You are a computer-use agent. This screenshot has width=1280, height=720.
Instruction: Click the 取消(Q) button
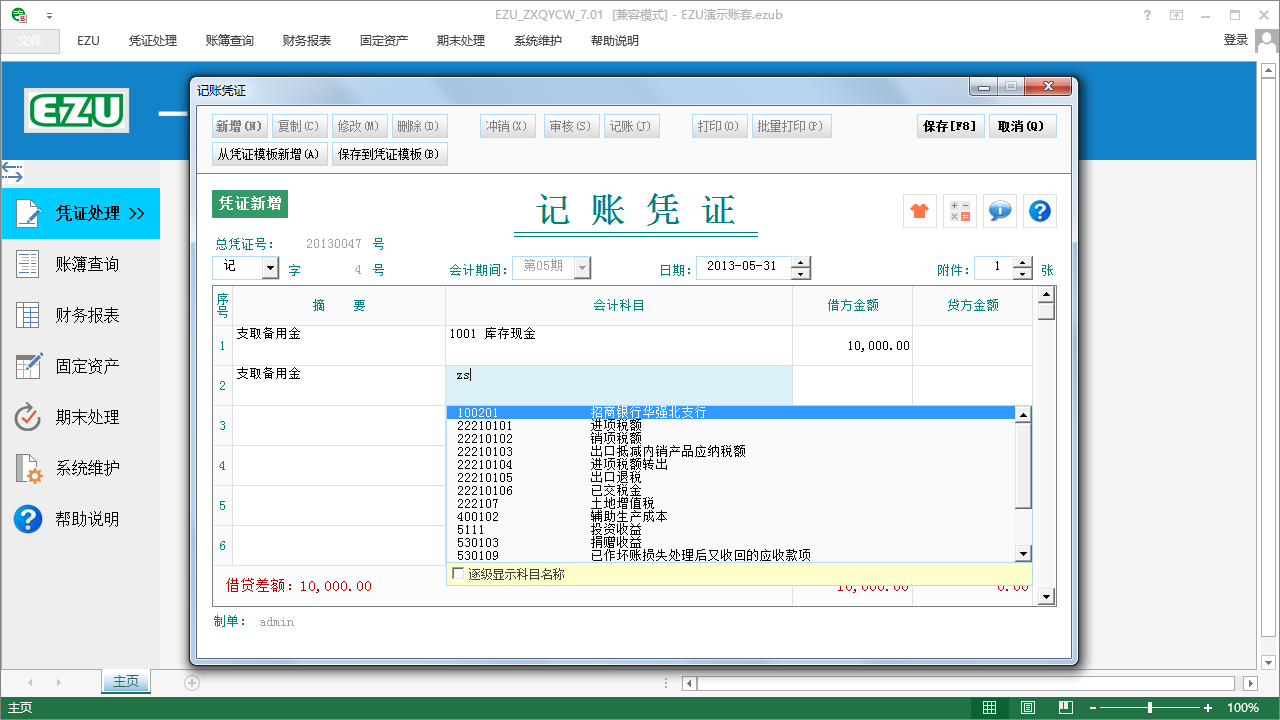coord(1022,126)
